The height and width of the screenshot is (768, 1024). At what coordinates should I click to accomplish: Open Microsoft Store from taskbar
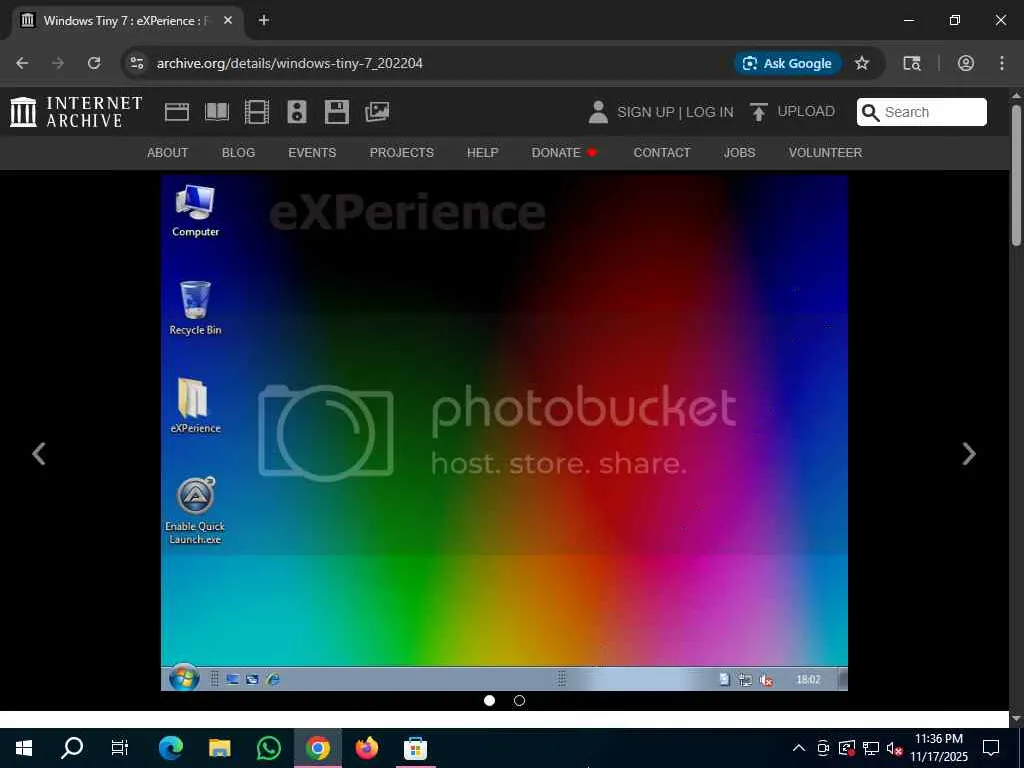coord(415,748)
